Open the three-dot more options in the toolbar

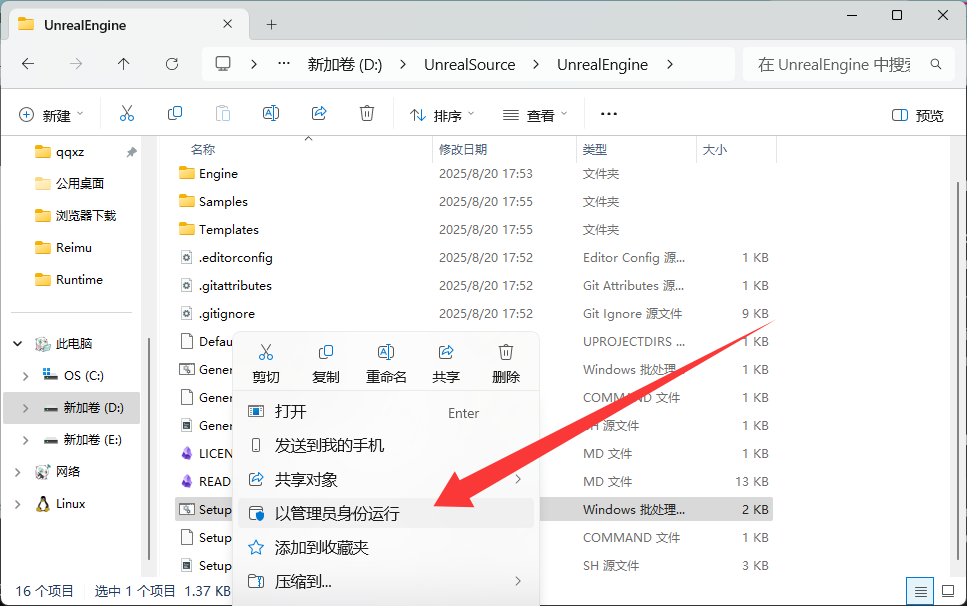(609, 114)
